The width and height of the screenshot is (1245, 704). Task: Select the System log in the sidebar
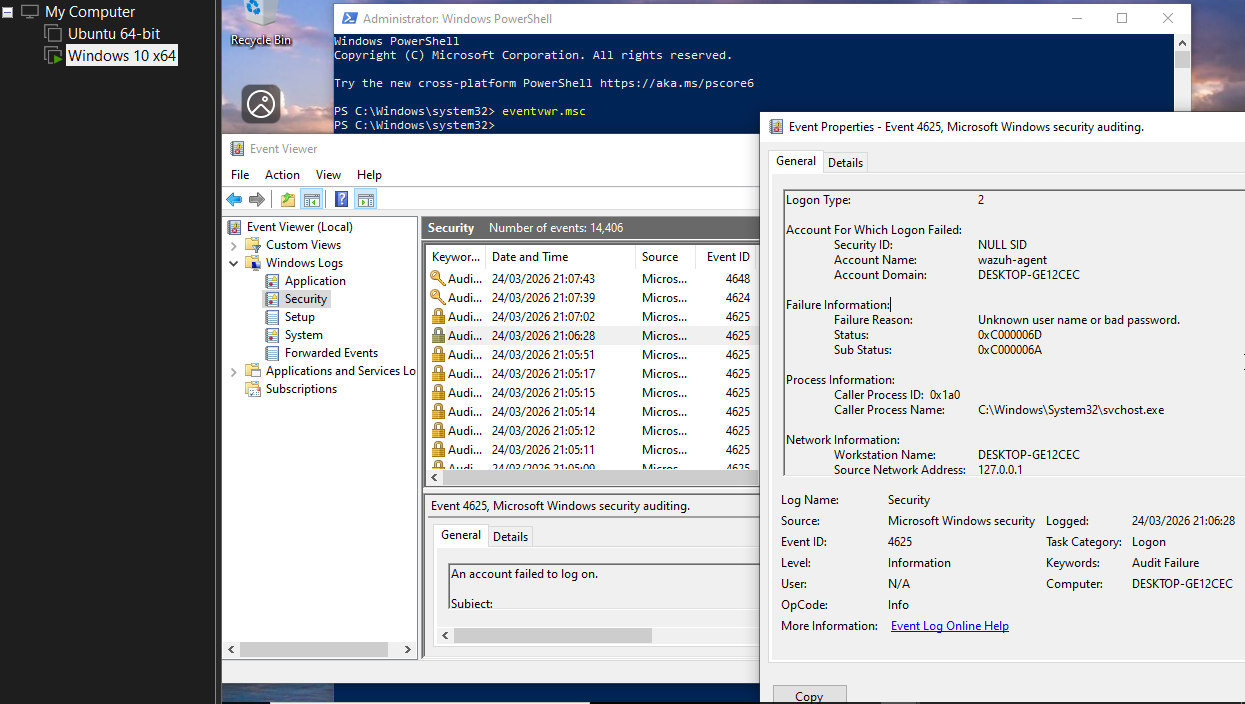[x=303, y=334]
